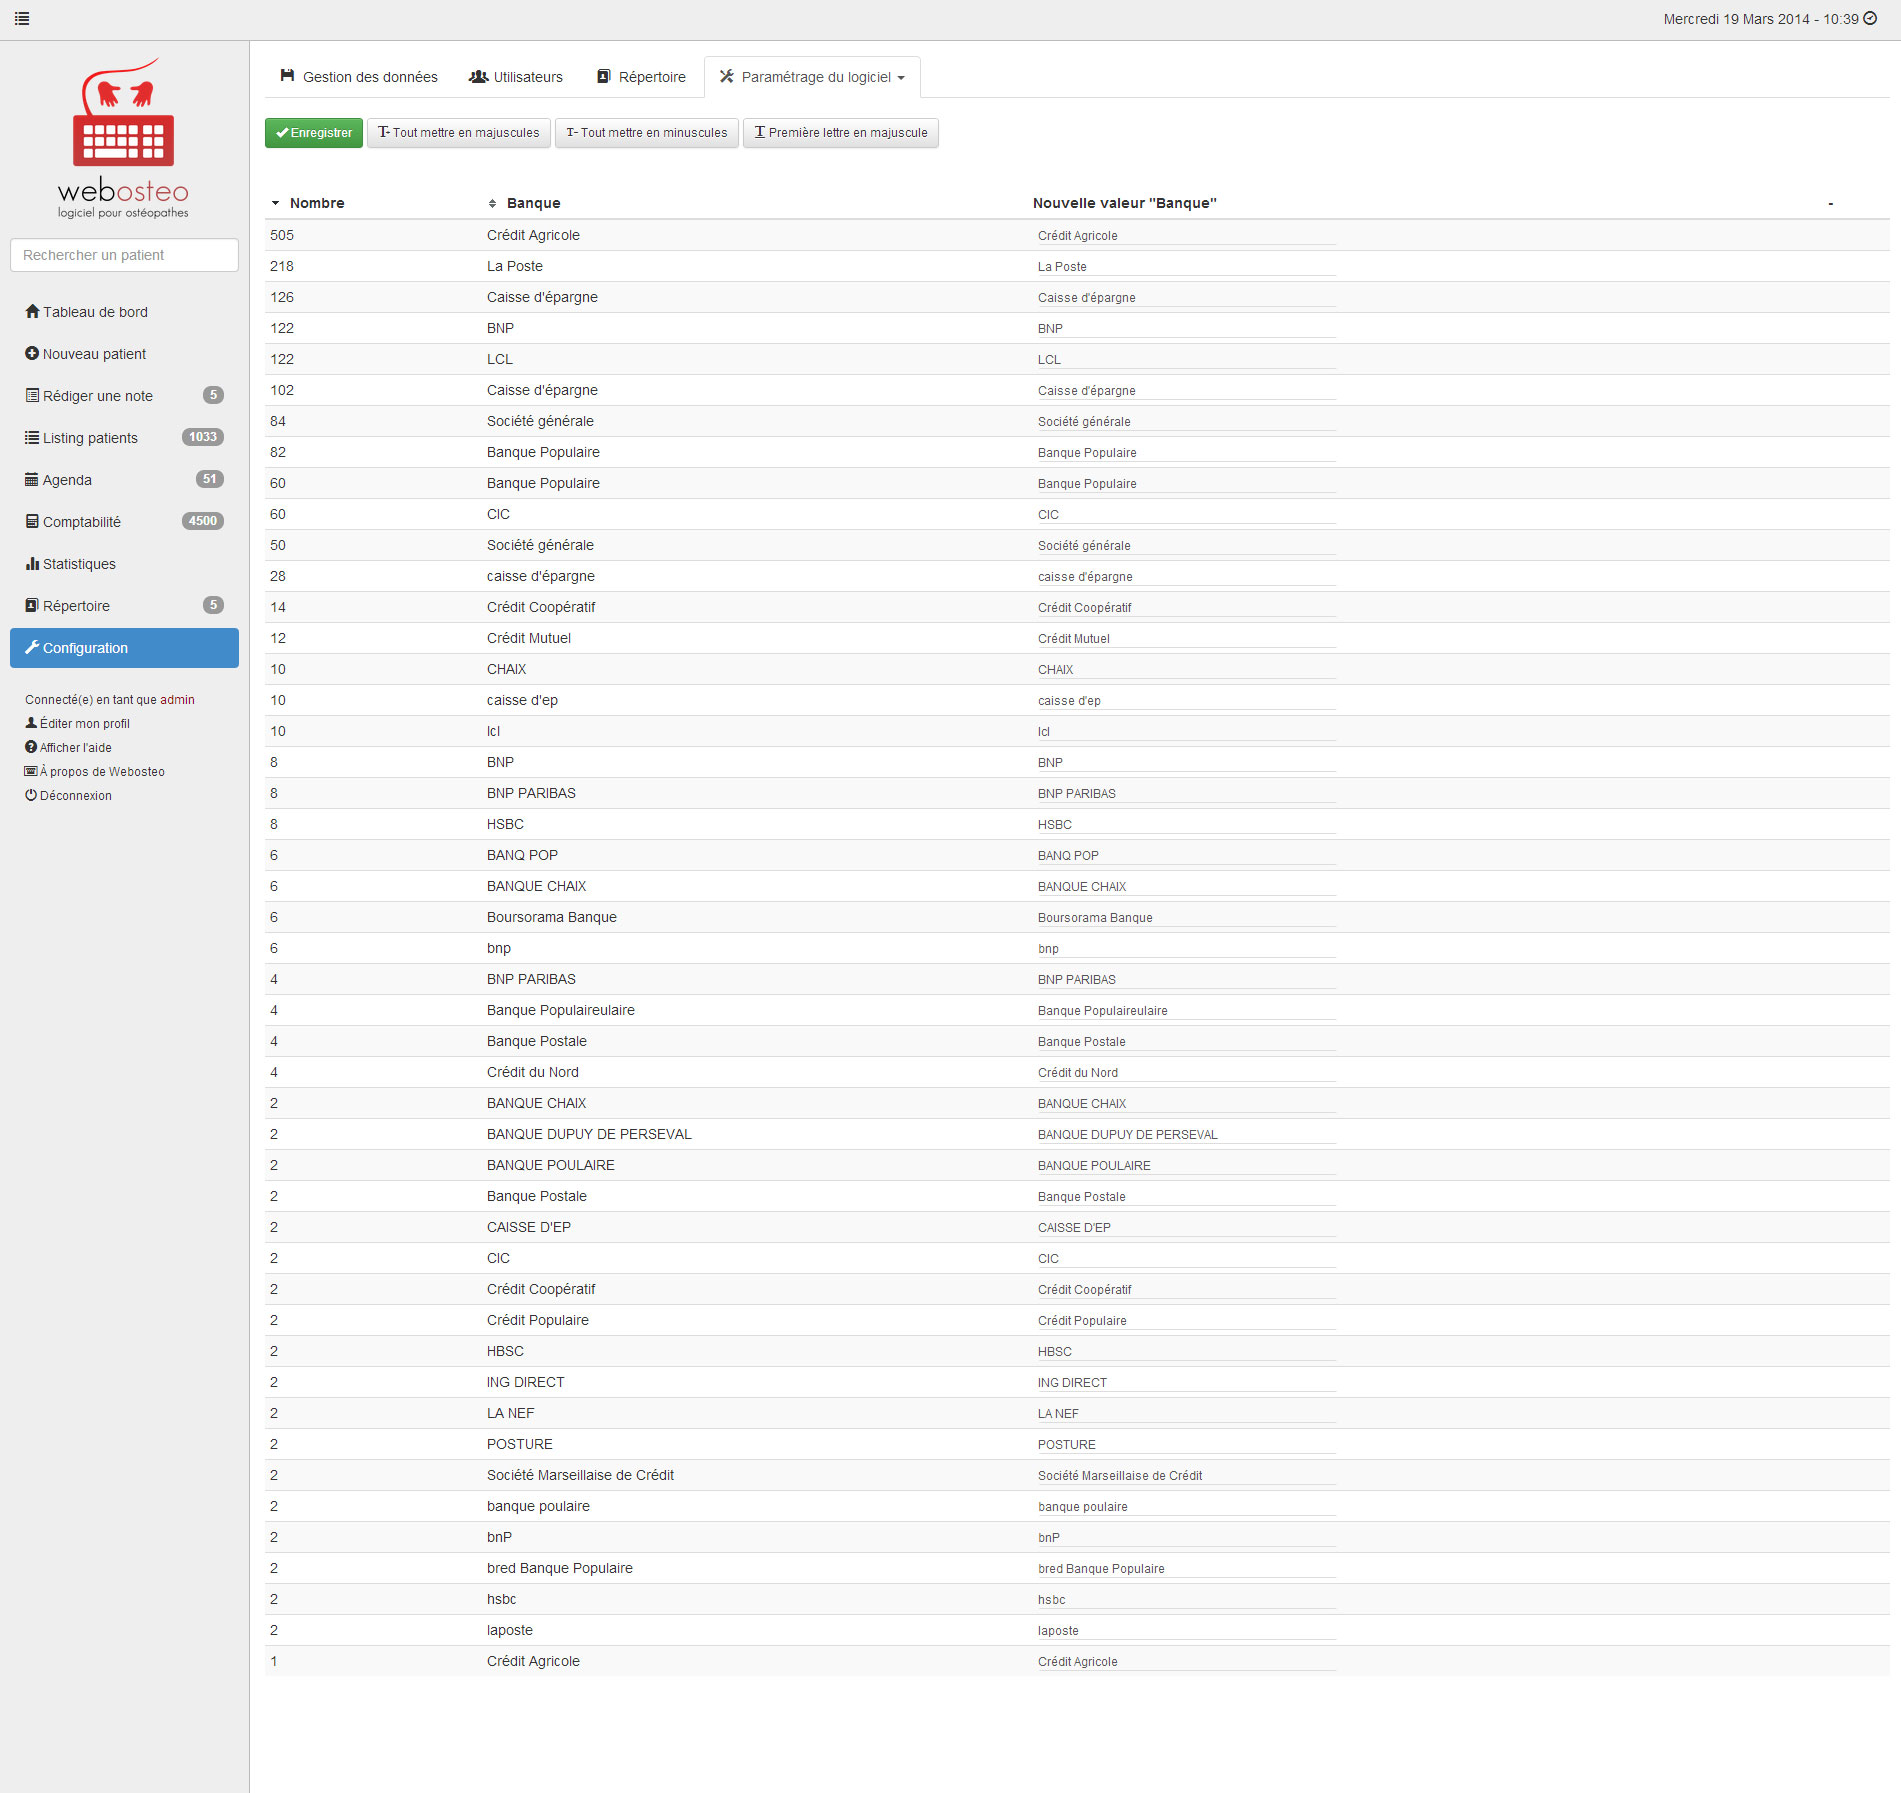
Task: Open the Répertoire tab
Action: (x=641, y=77)
